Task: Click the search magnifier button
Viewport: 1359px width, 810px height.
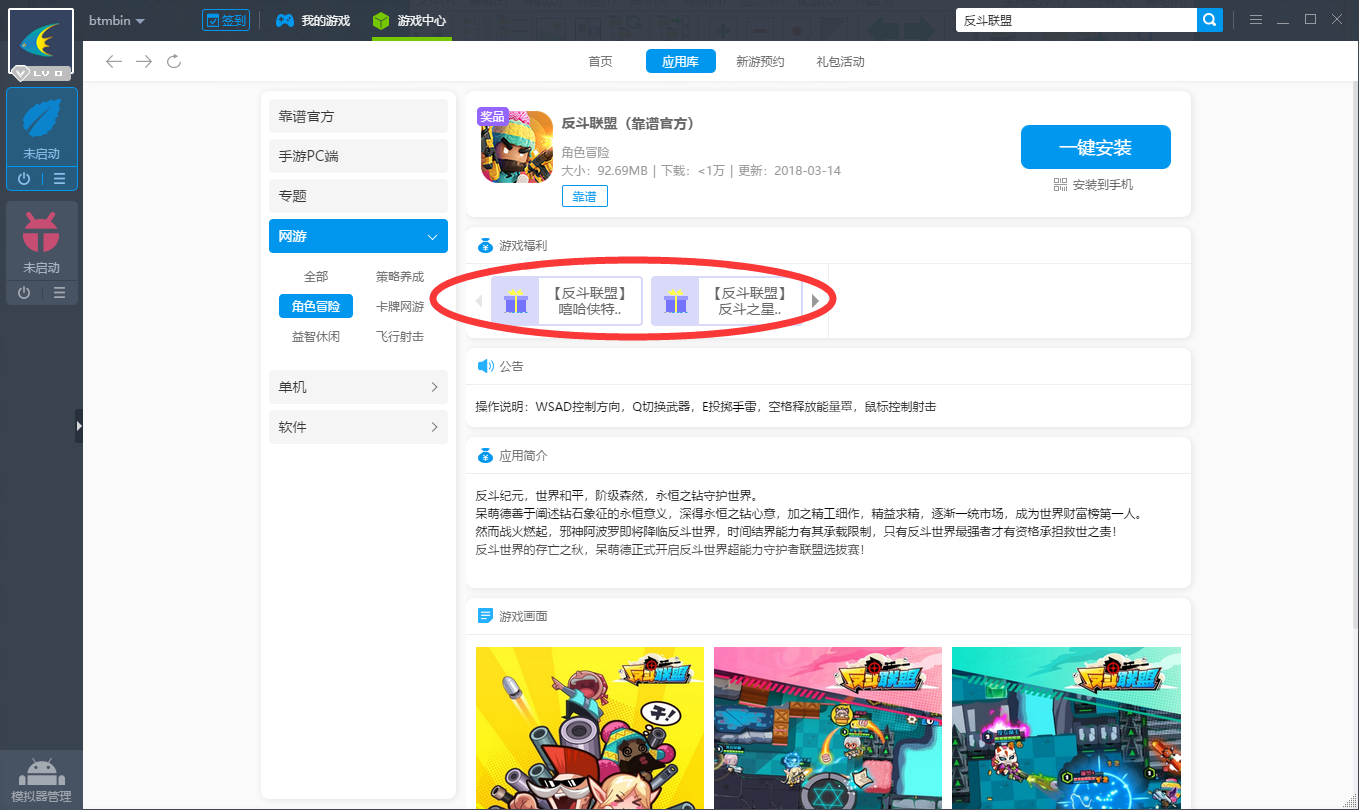Action: (1210, 20)
